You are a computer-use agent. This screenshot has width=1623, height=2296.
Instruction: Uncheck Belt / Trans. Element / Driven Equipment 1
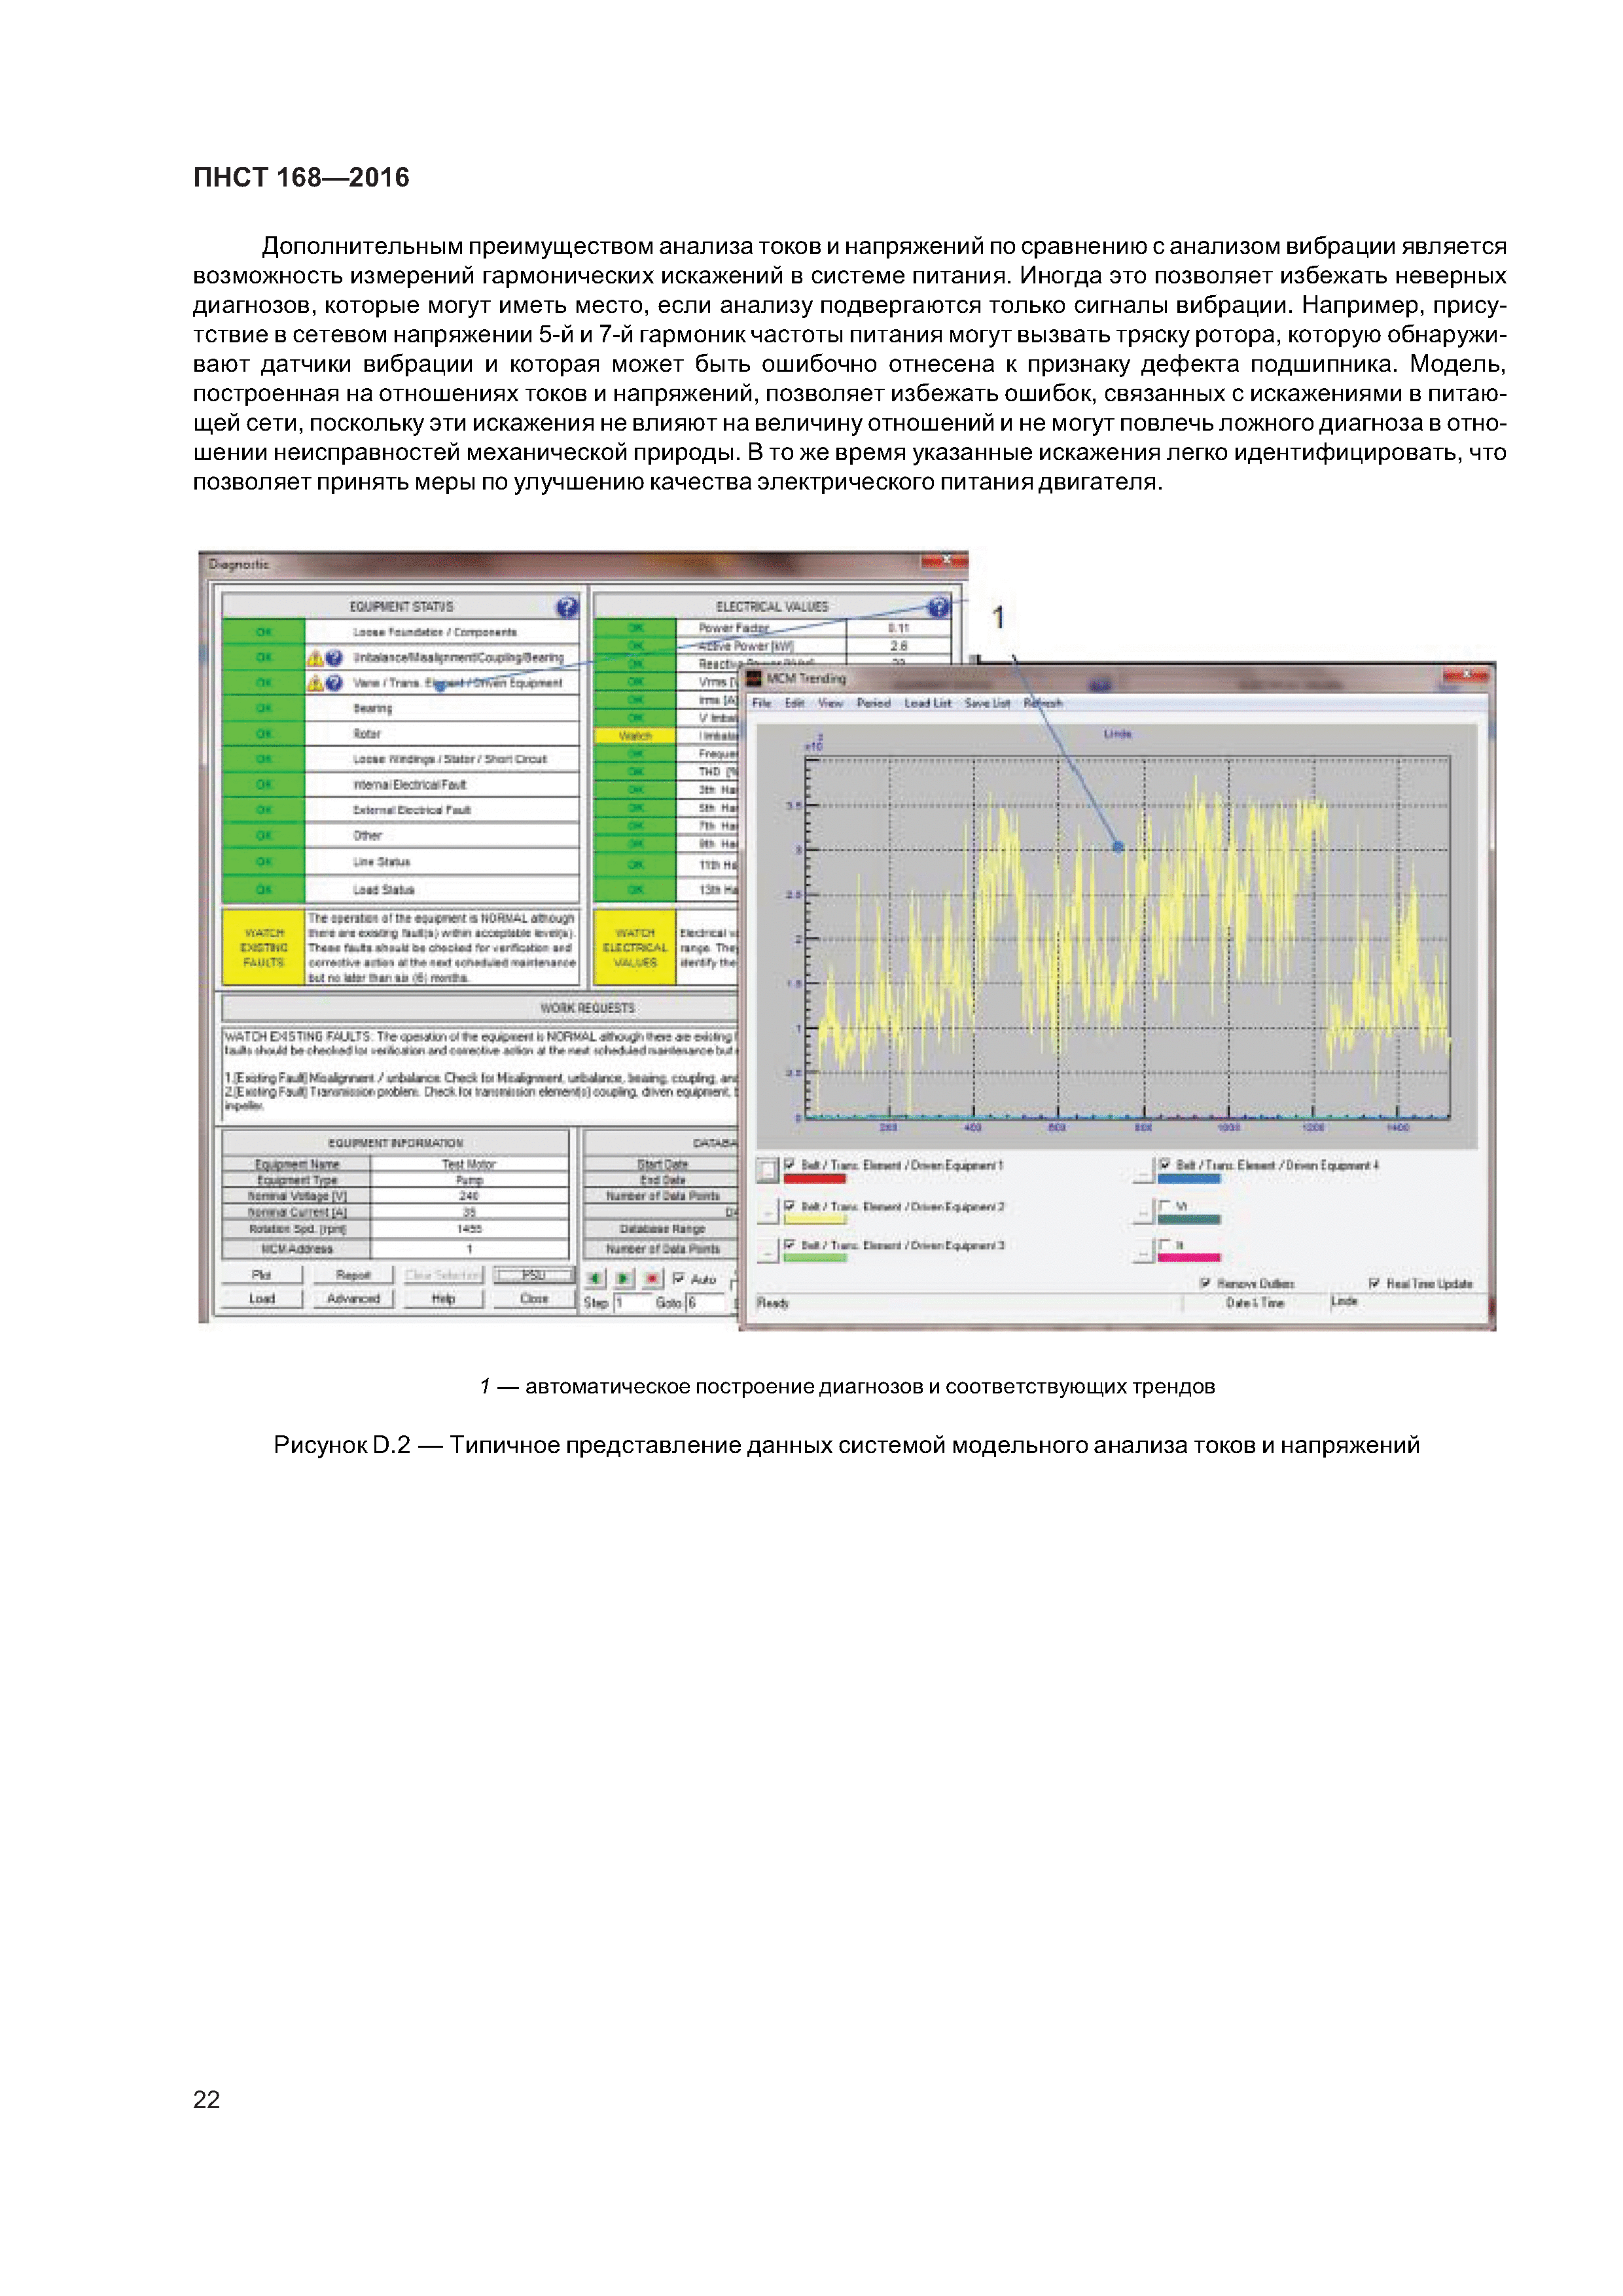(x=789, y=1164)
